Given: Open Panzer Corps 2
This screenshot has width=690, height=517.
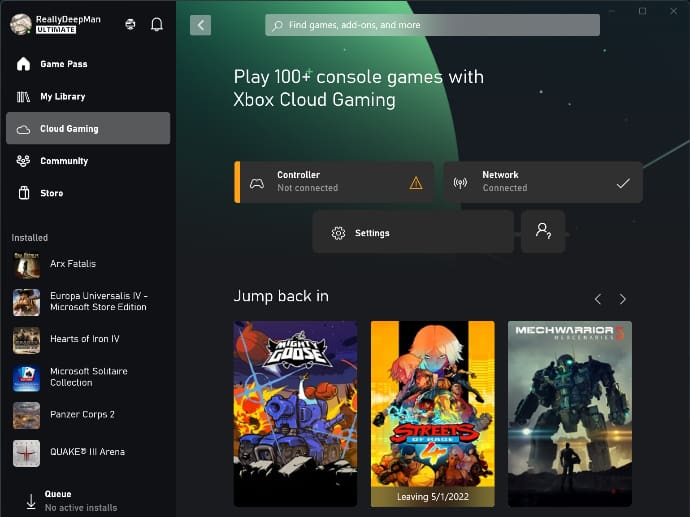Looking at the screenshot, I should 88,415.
